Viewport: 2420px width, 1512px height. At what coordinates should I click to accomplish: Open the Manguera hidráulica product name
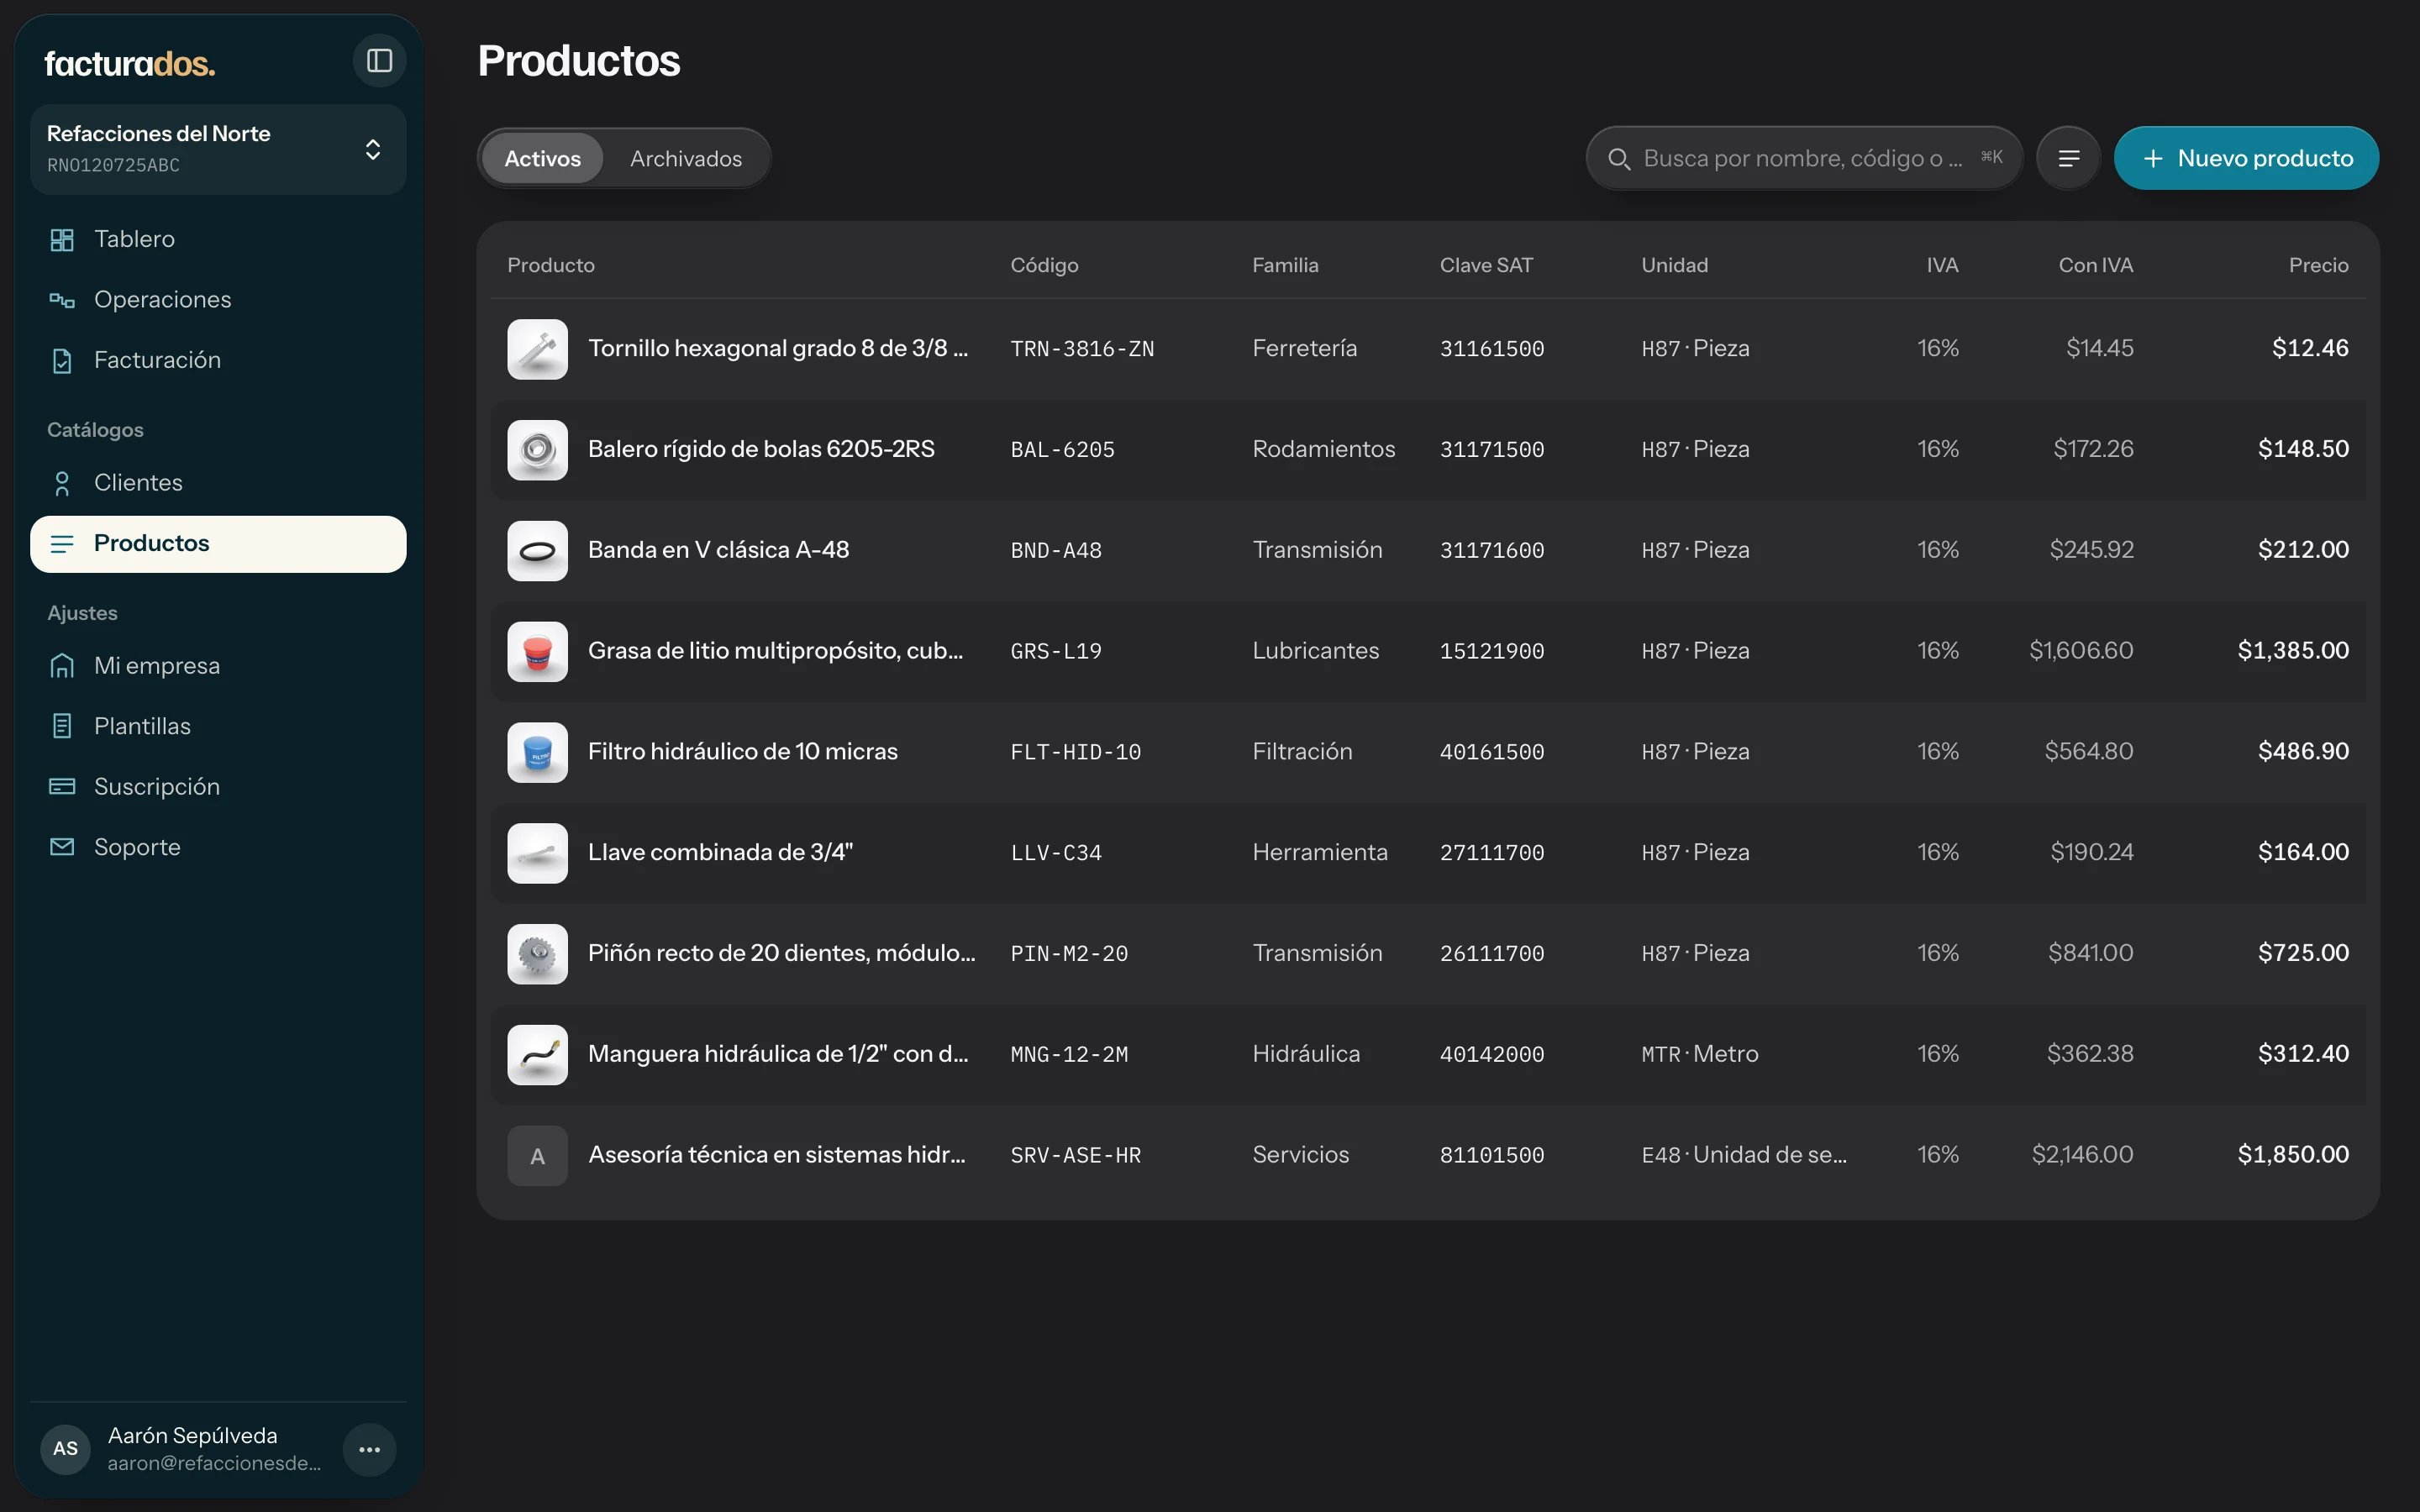pyautogui.click(x=778, y=1054)
